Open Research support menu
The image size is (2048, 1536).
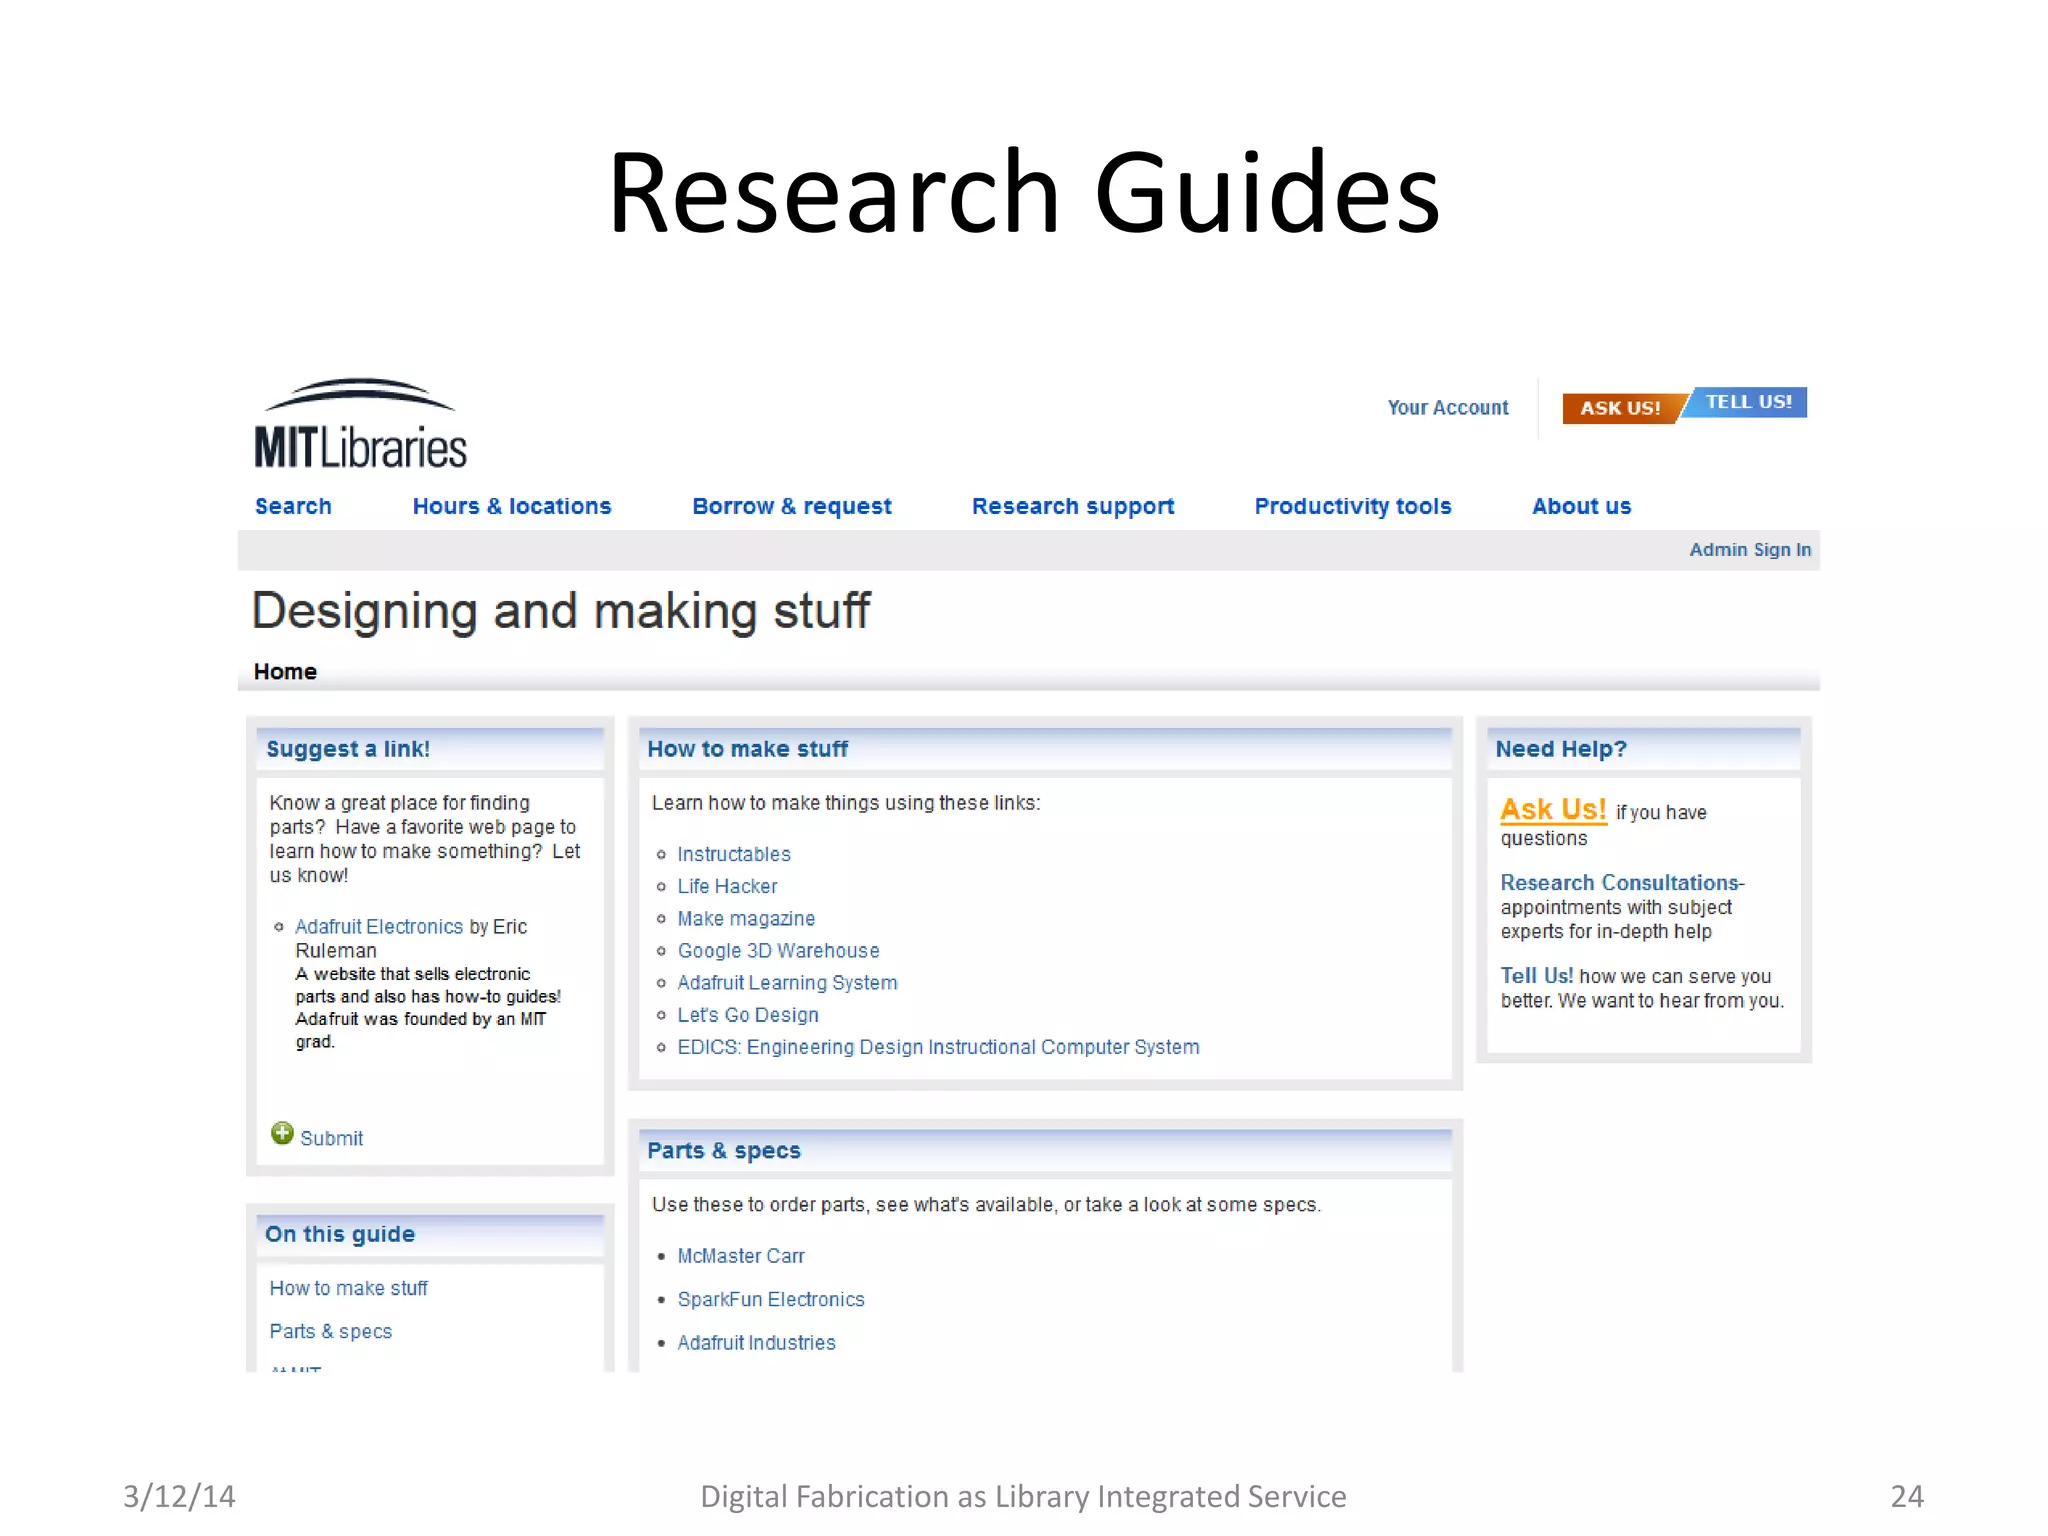tap(1073, 507)
